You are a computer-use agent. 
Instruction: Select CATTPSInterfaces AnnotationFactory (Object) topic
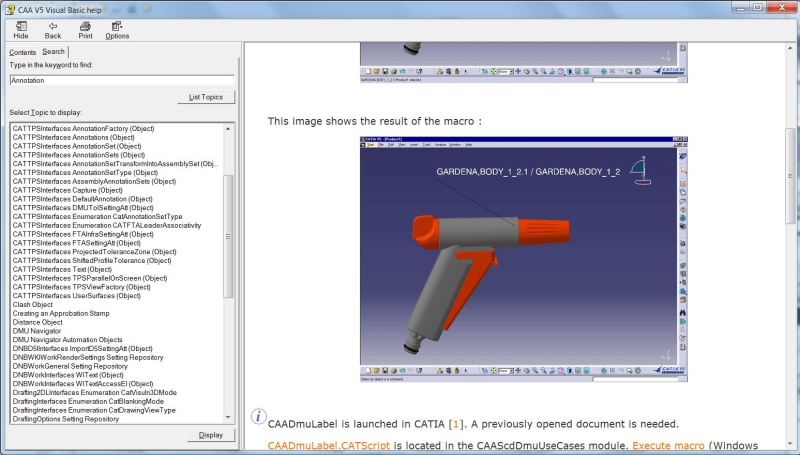pos(83,129)
